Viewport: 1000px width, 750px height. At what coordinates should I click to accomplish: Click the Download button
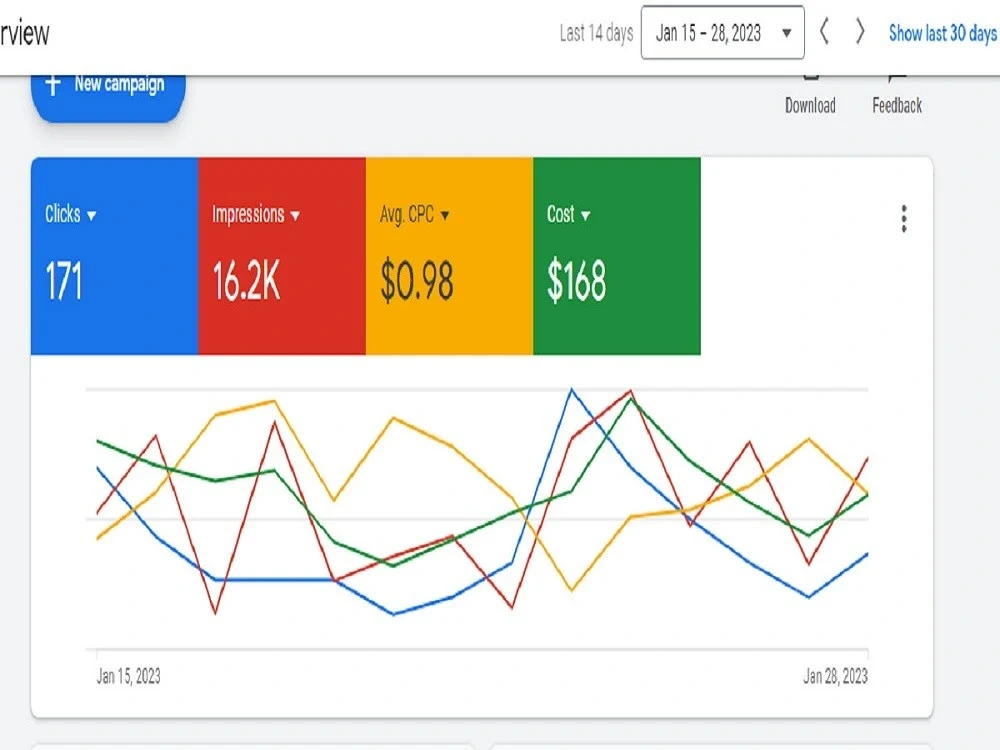(810, 96)
